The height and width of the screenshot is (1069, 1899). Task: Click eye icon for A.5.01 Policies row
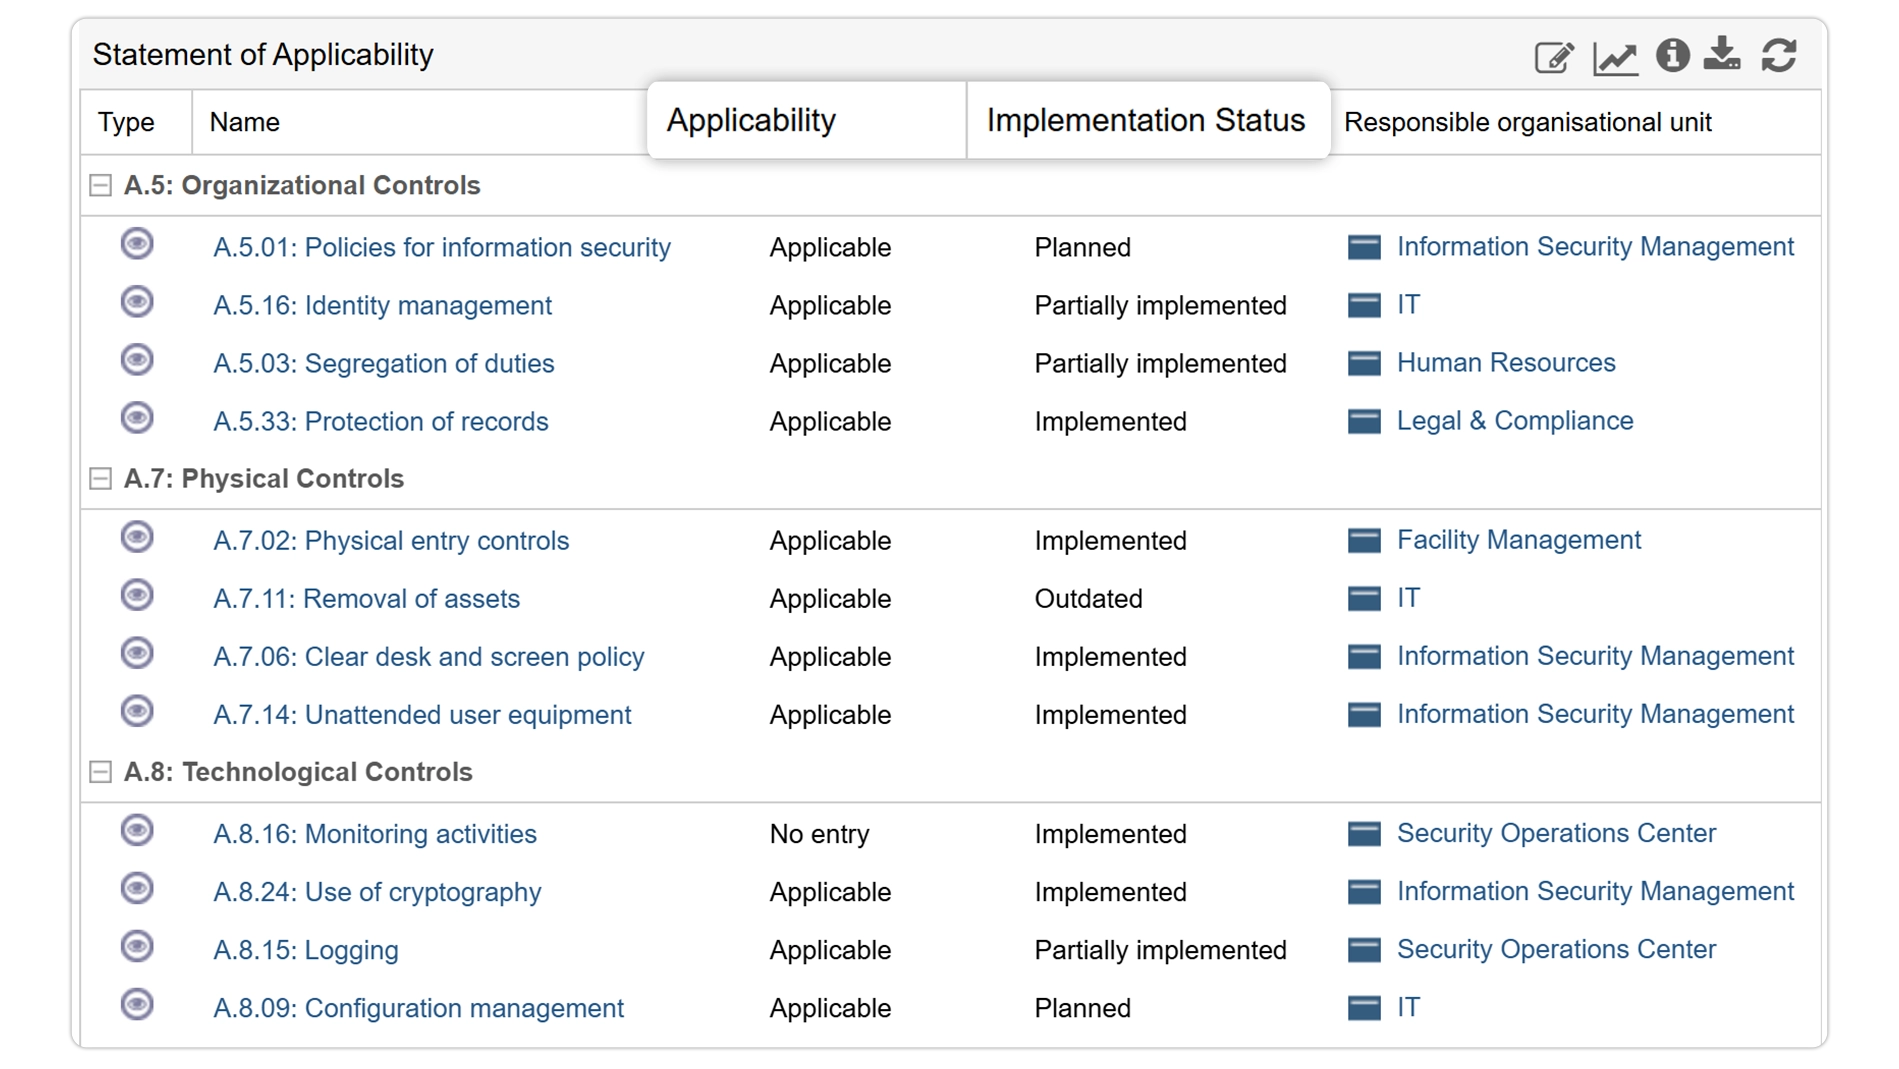[x=137, y=244]
